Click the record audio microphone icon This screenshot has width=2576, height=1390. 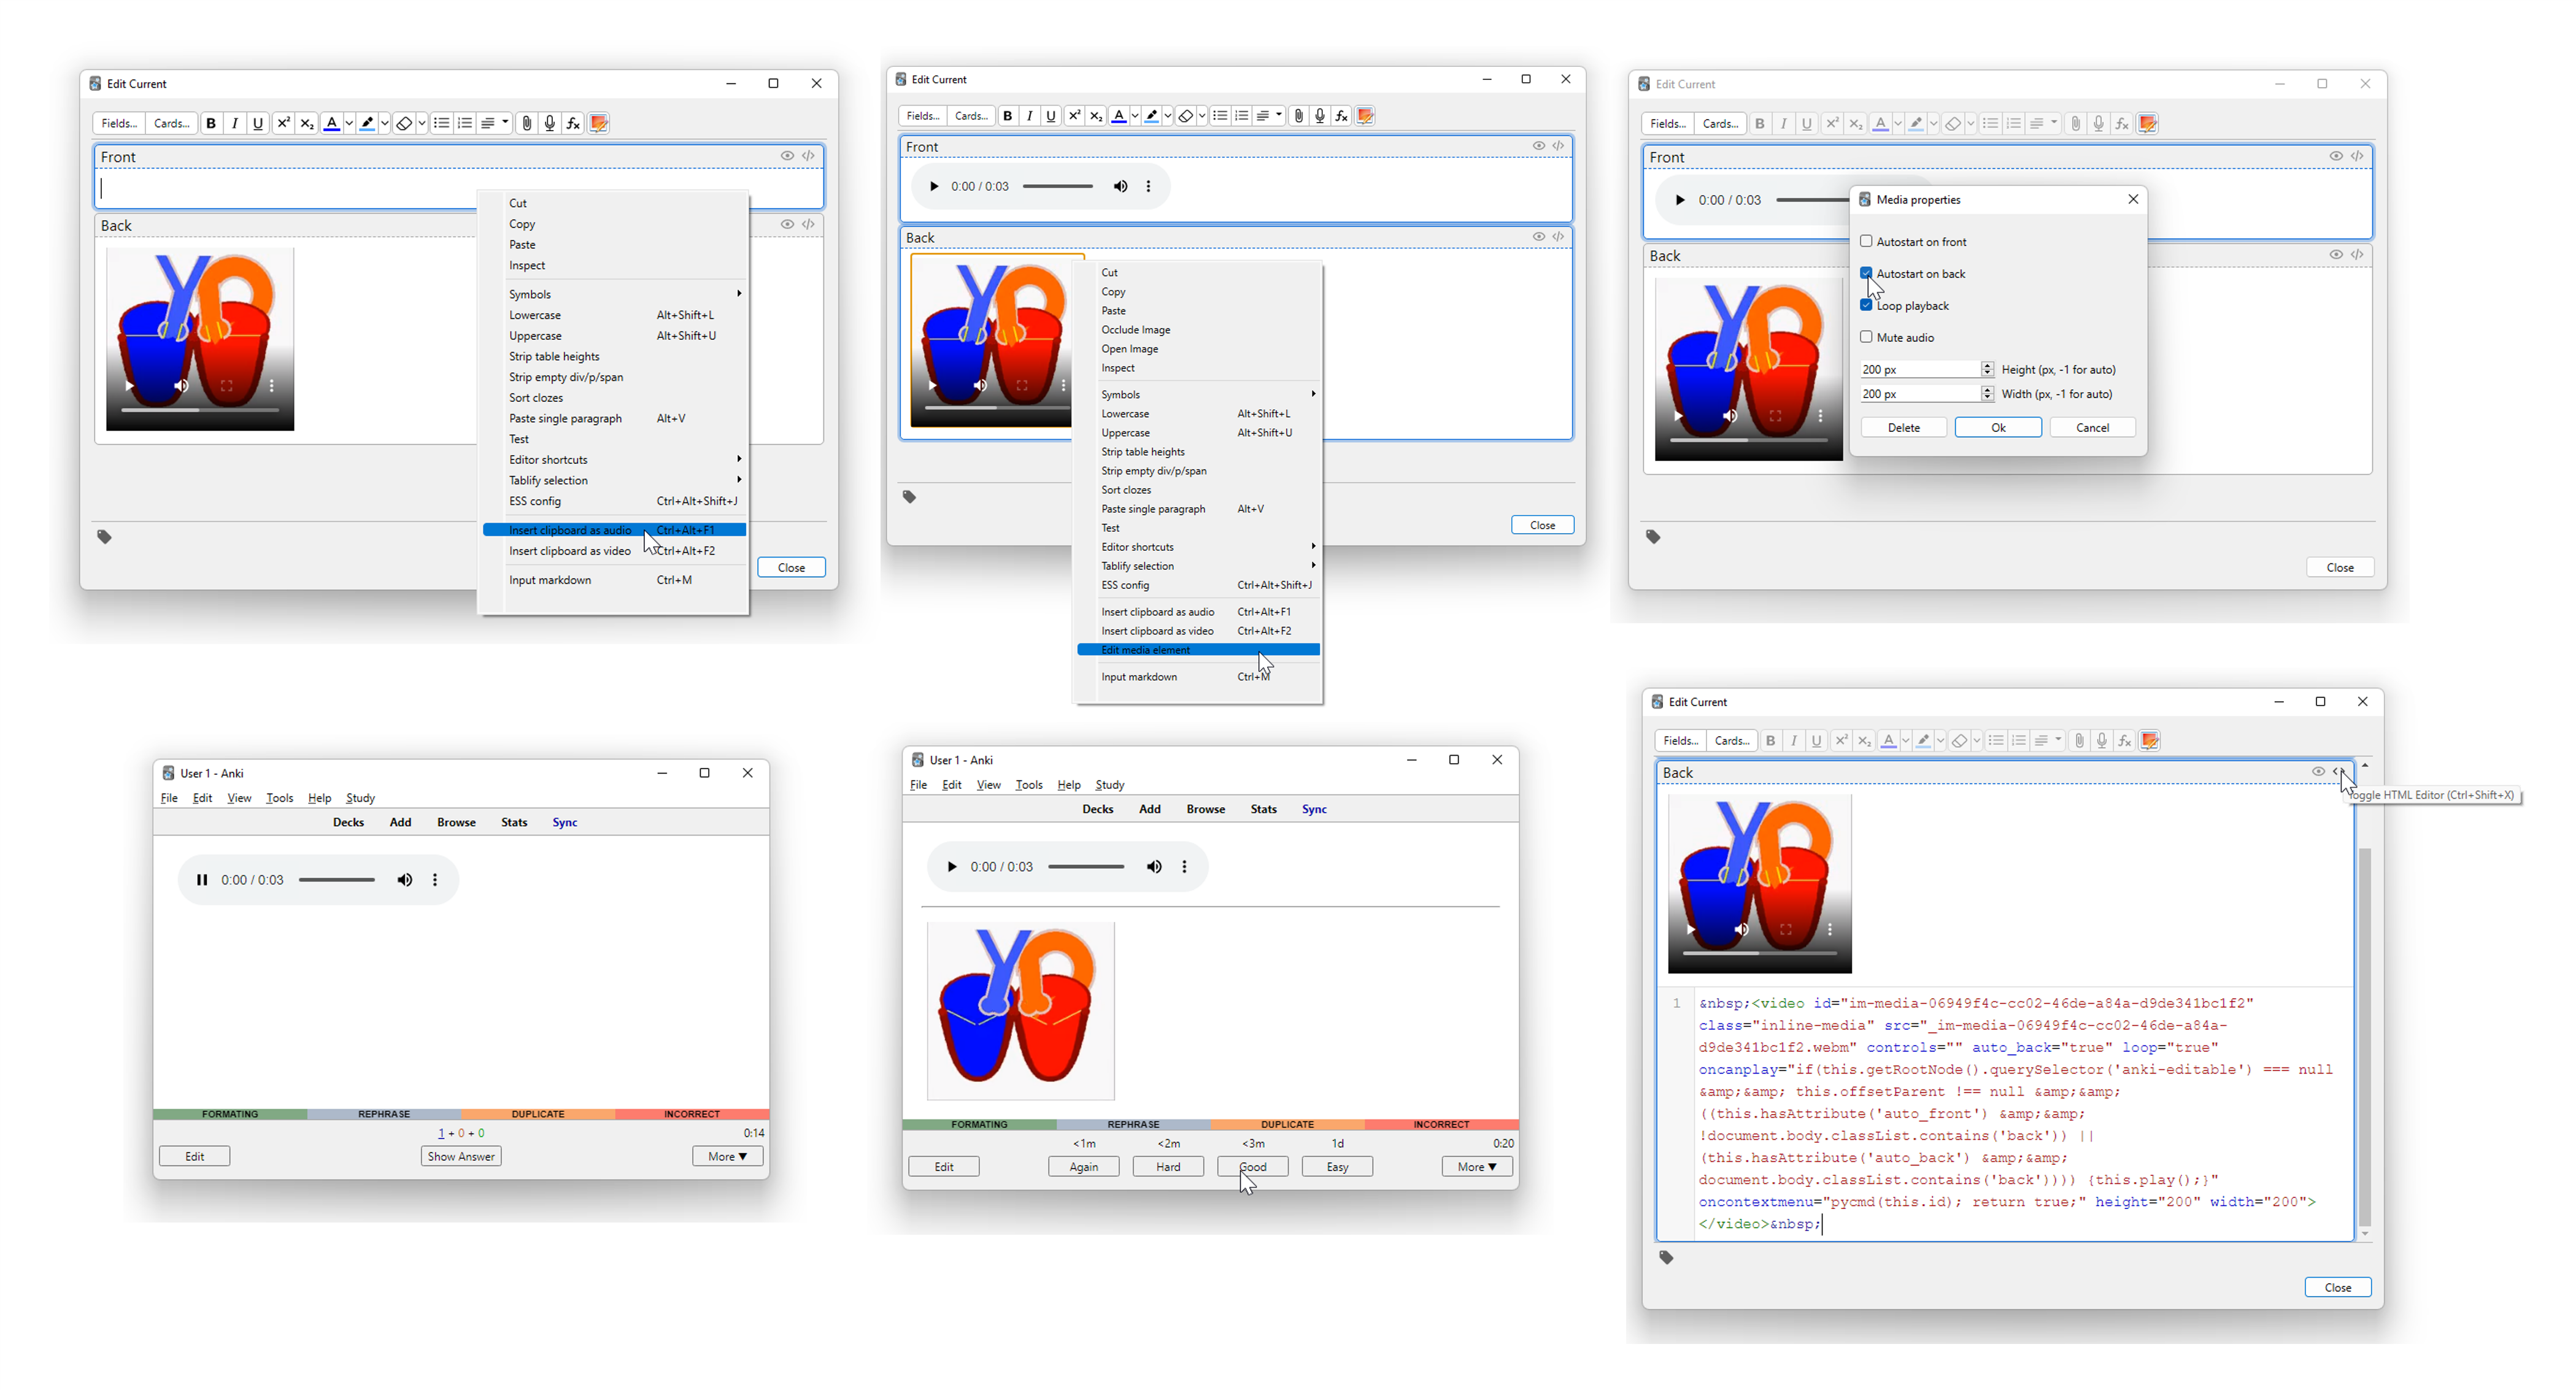pos(549,123)
